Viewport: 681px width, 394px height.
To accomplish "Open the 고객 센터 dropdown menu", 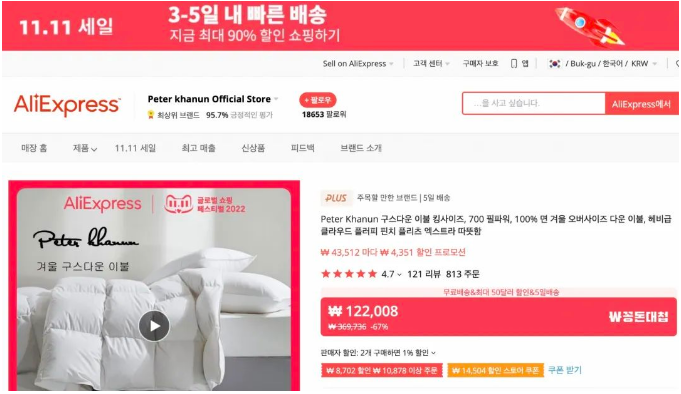I will (431, 63).
